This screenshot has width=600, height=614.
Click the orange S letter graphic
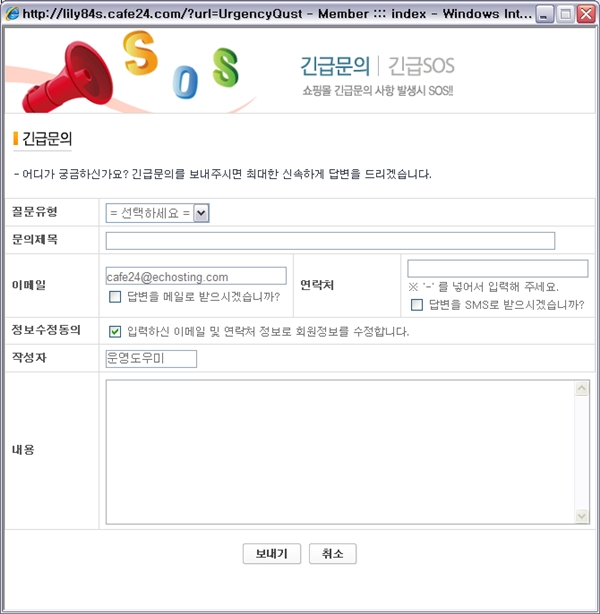[141, 53]
